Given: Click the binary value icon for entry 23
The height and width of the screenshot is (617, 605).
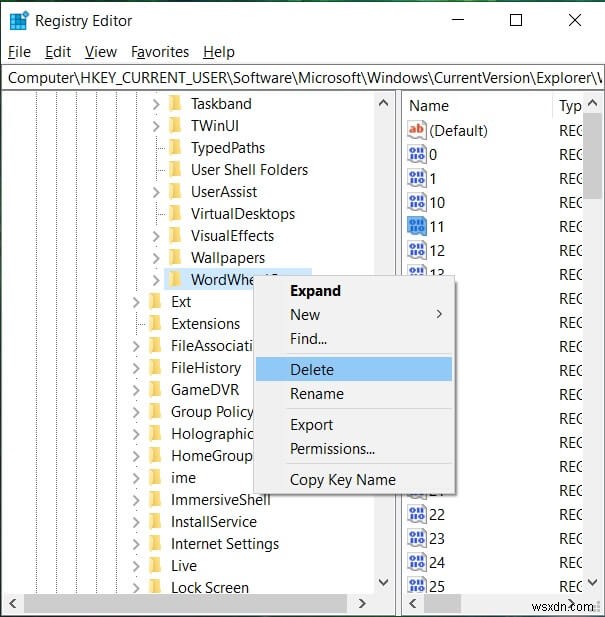Looking at the screenshot, I should (417, 538).
